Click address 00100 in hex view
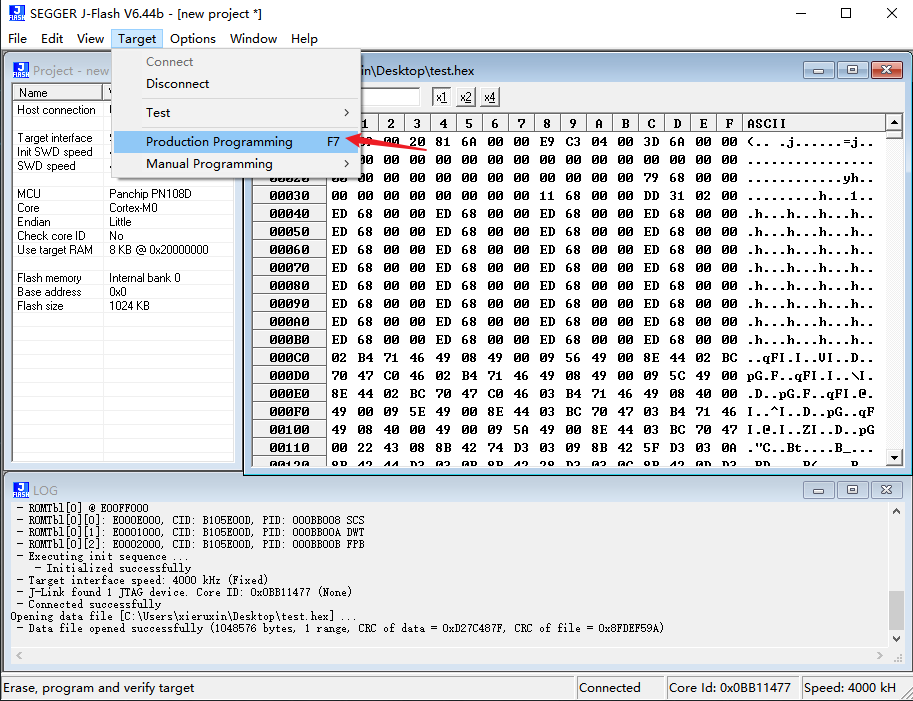The image size is (913, 701). (x=289, y=430)
